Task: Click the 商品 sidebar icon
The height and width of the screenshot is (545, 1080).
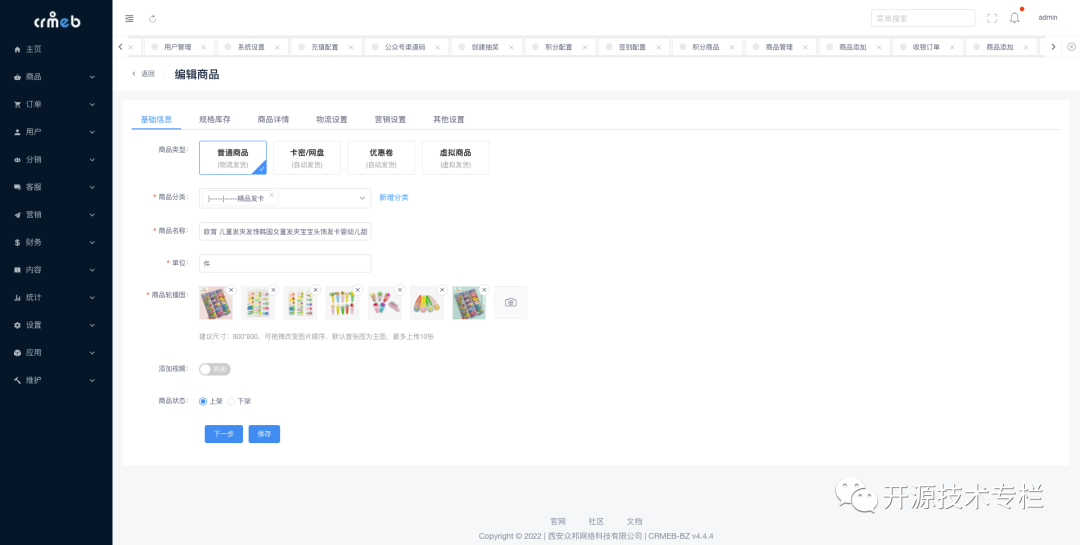Action: (17, 77)
